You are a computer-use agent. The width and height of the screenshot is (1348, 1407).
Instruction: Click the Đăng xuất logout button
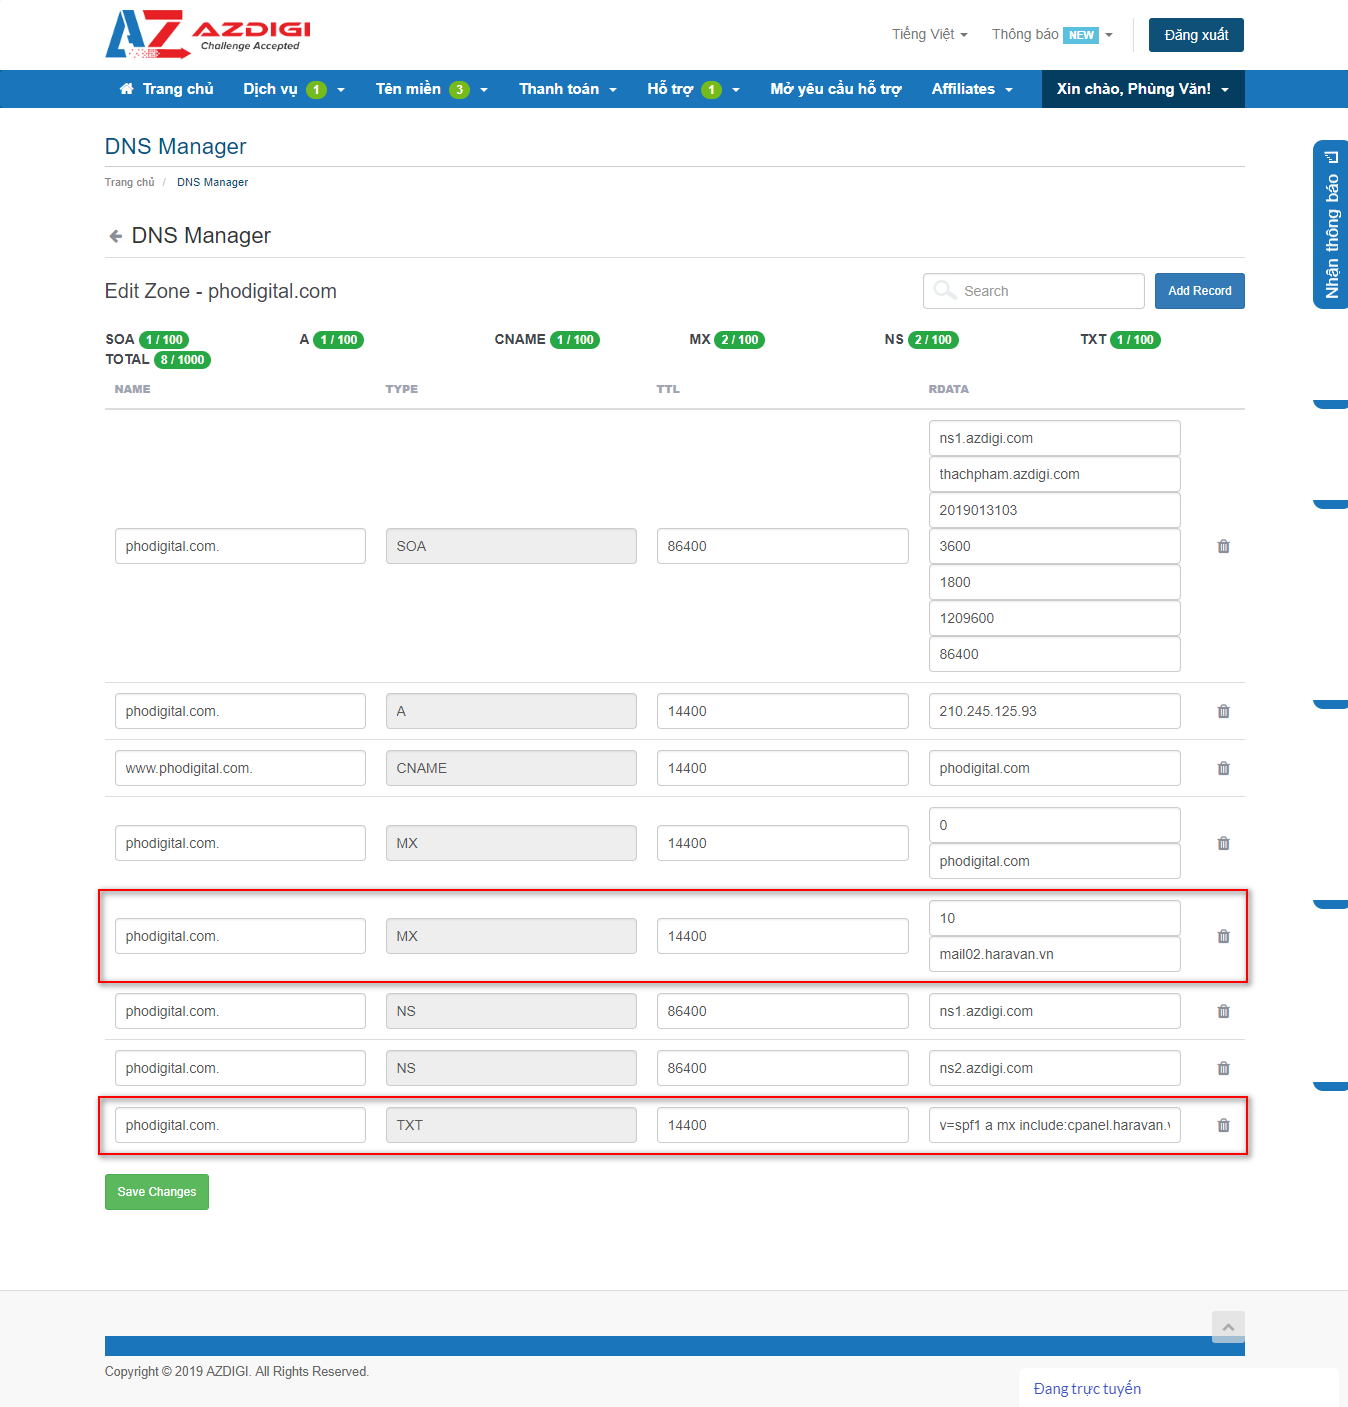1195,35
